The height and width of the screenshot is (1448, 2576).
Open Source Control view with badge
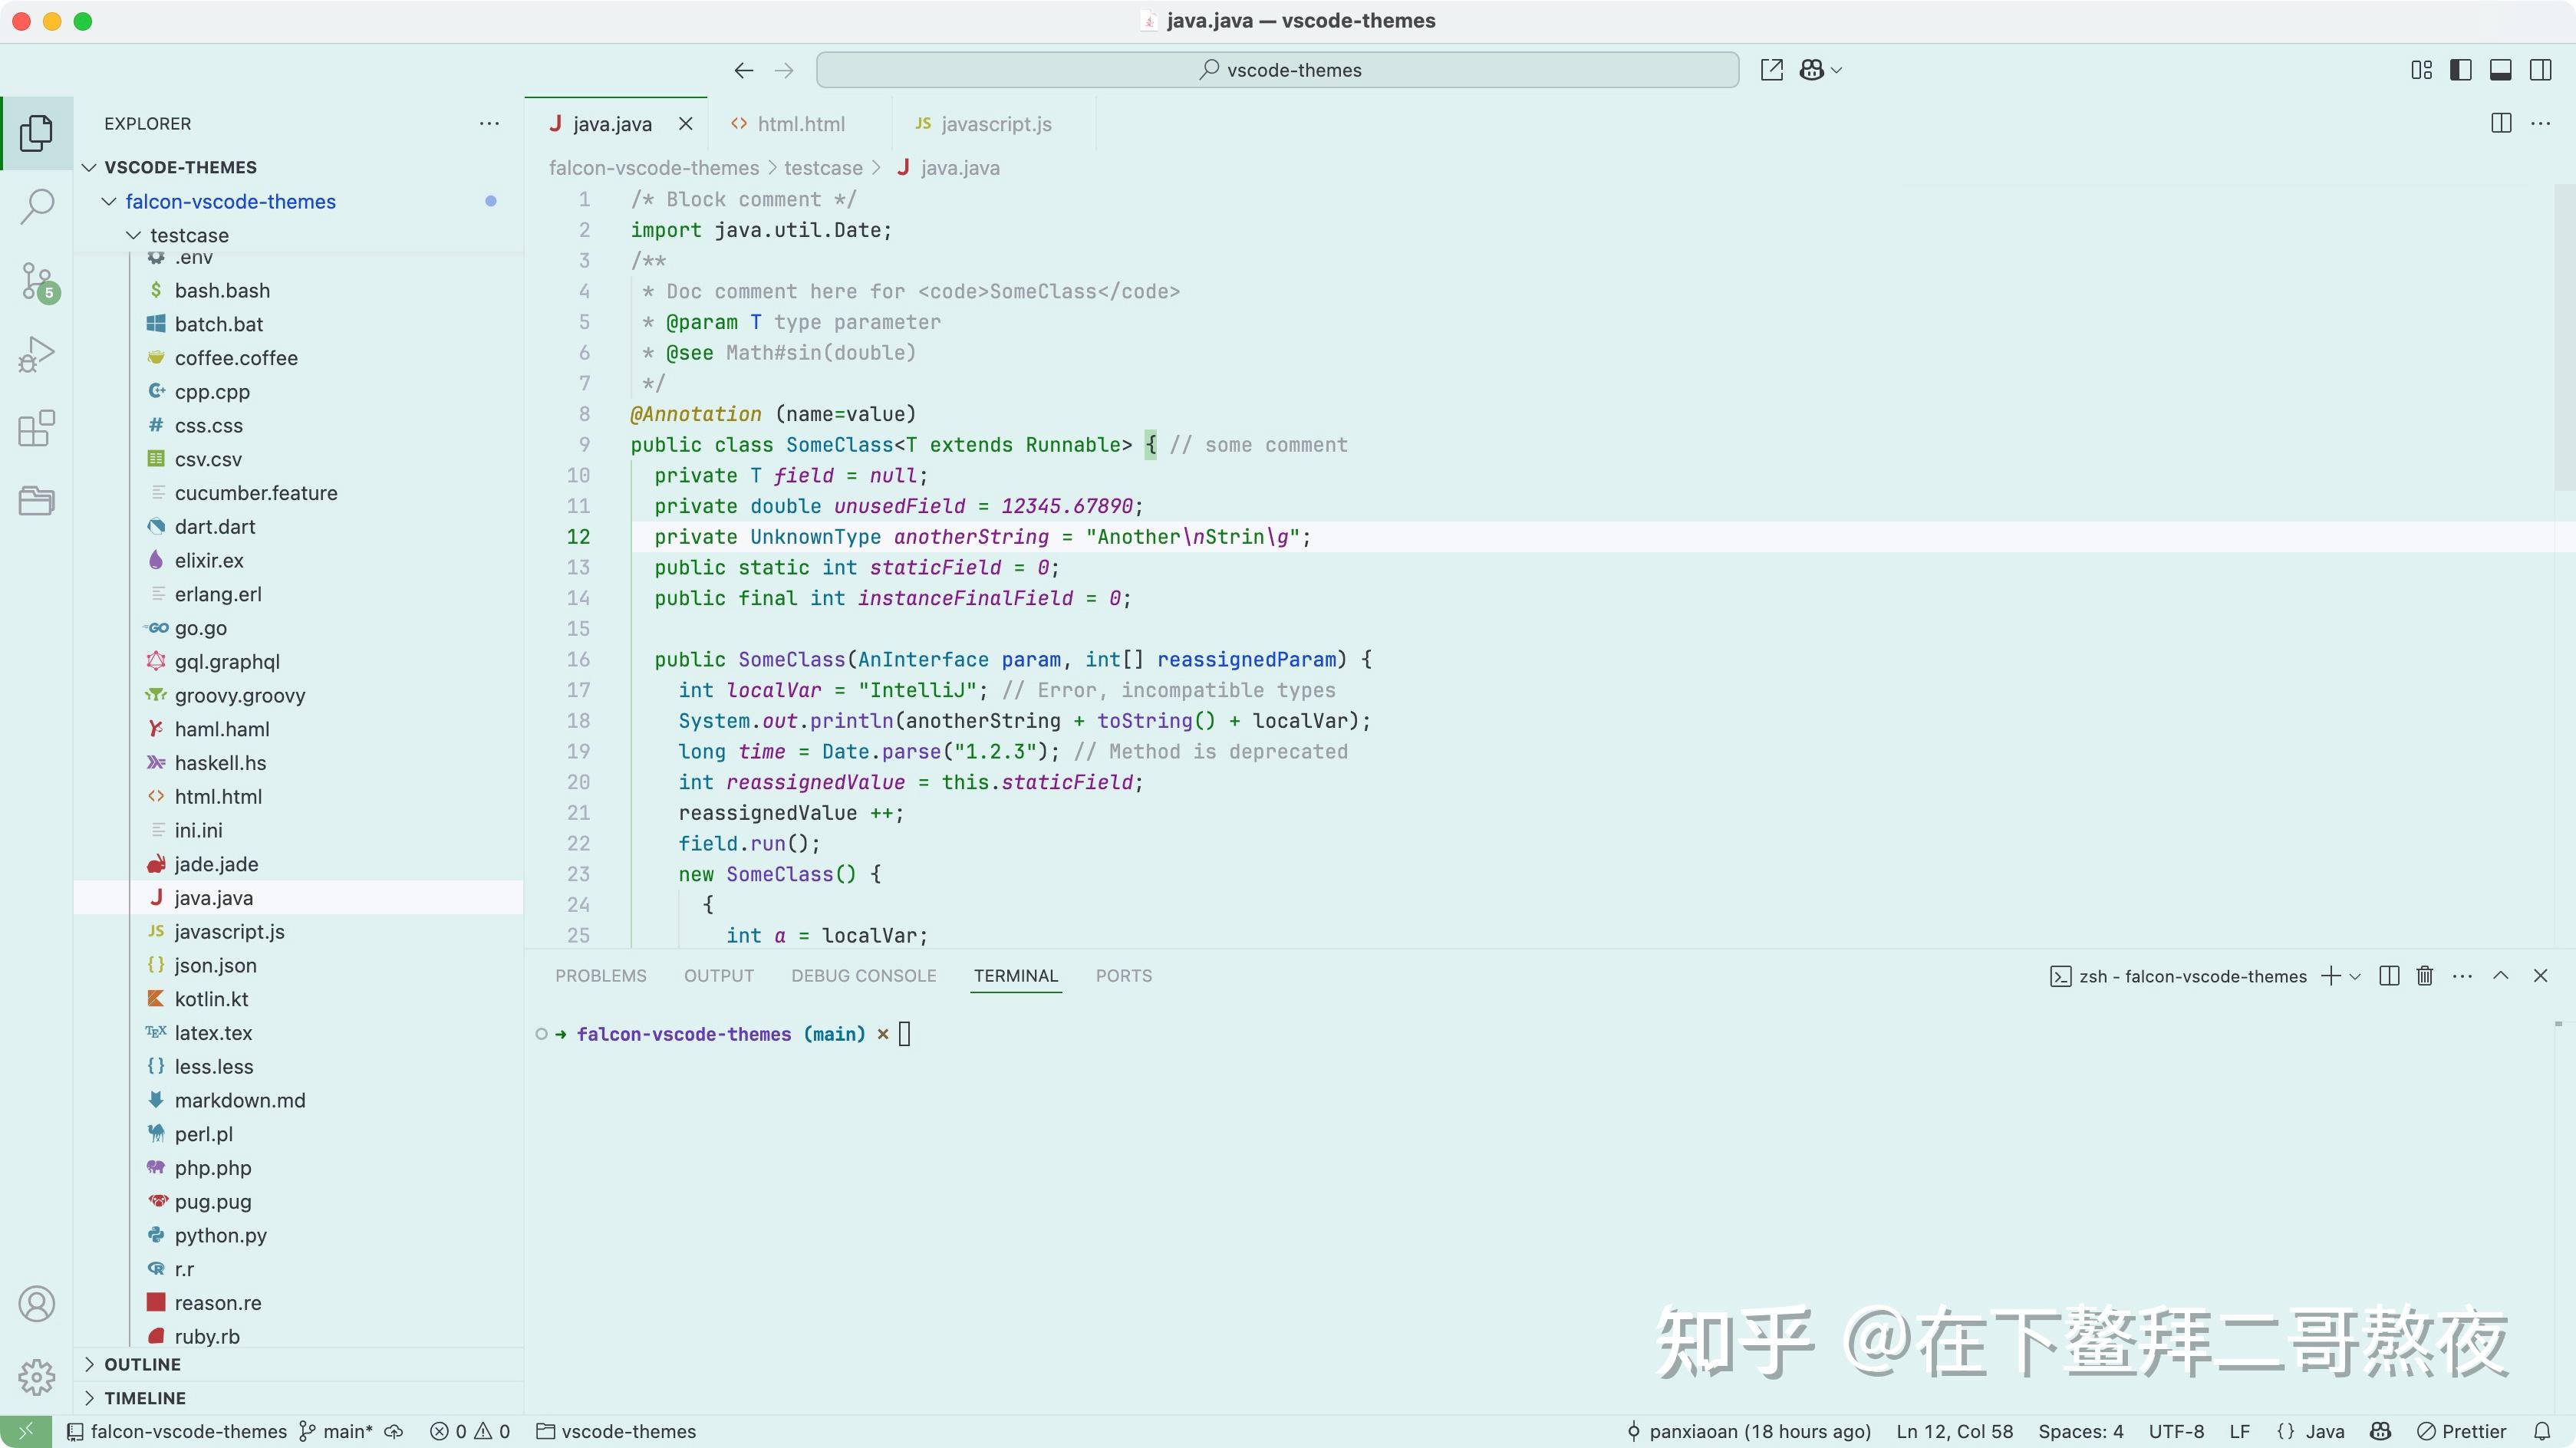point(37,281)
